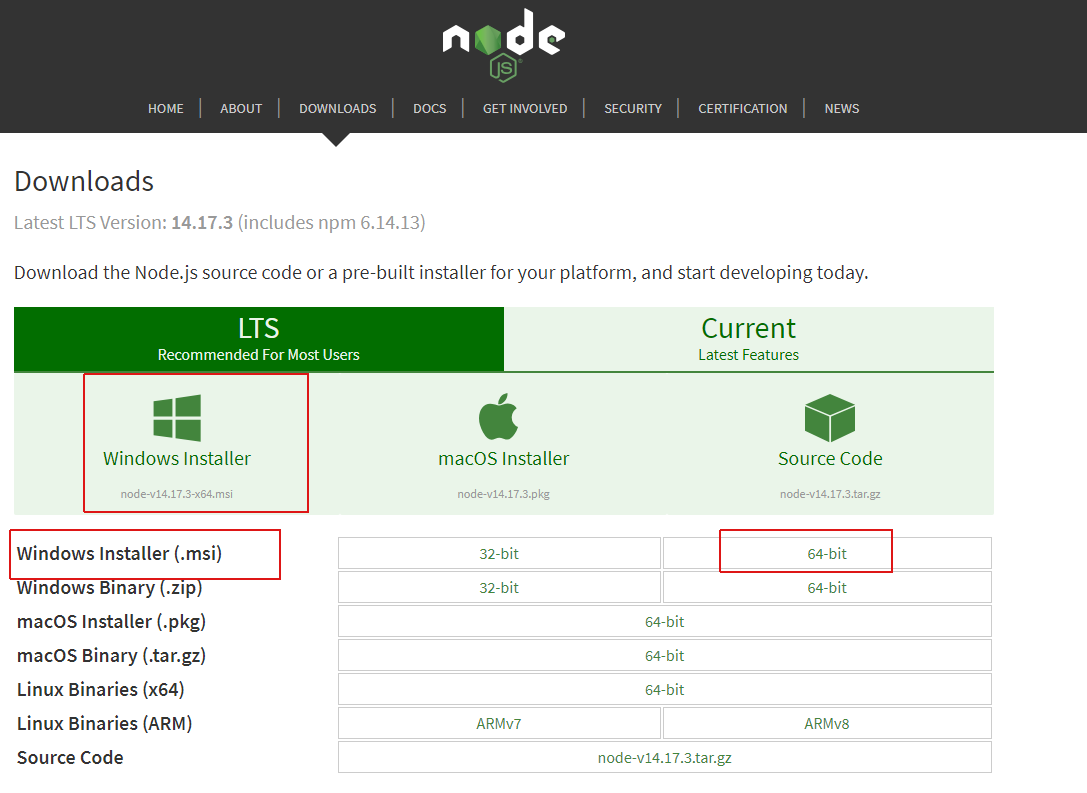The width and height of the screenshot is (1087, 793).
Task: Click the Windows Installer (.msi) row label
Action: pyautogui.click(x=119, y=553)
